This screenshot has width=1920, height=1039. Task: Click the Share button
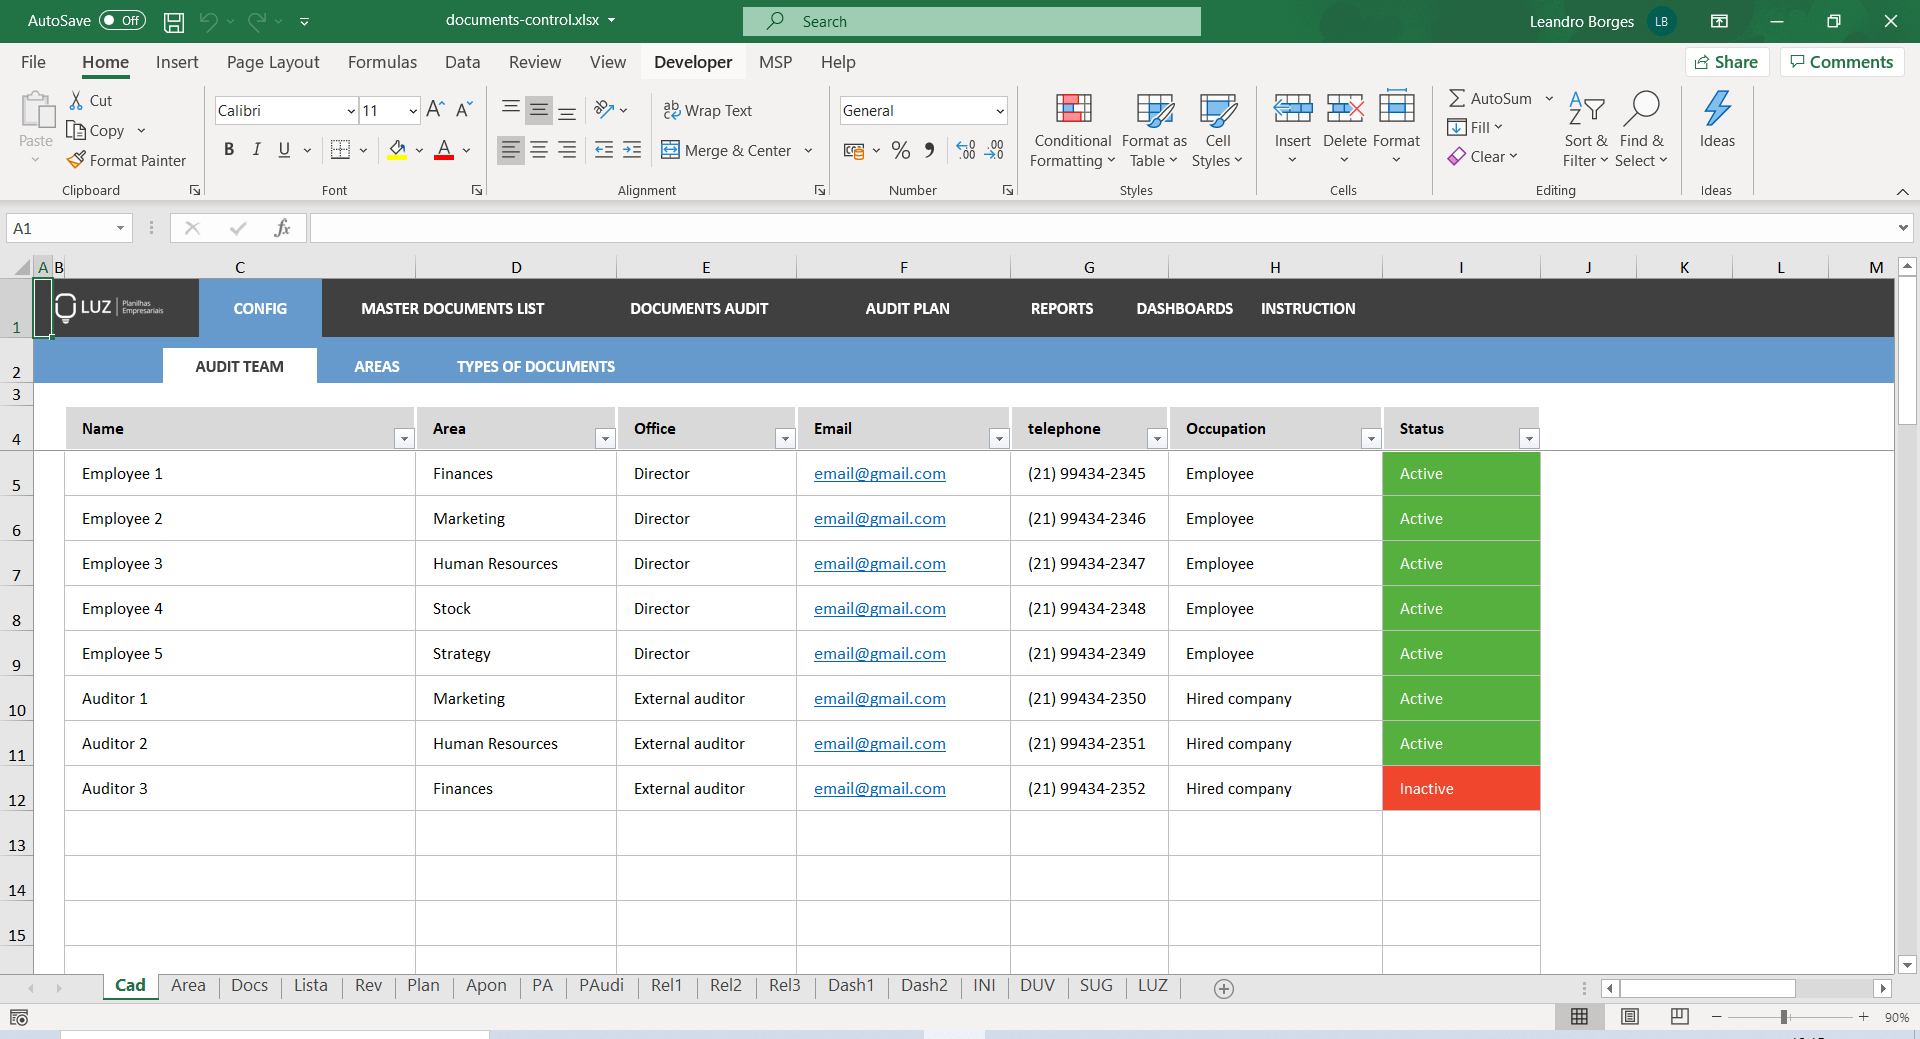click(x=1727, y=61)
